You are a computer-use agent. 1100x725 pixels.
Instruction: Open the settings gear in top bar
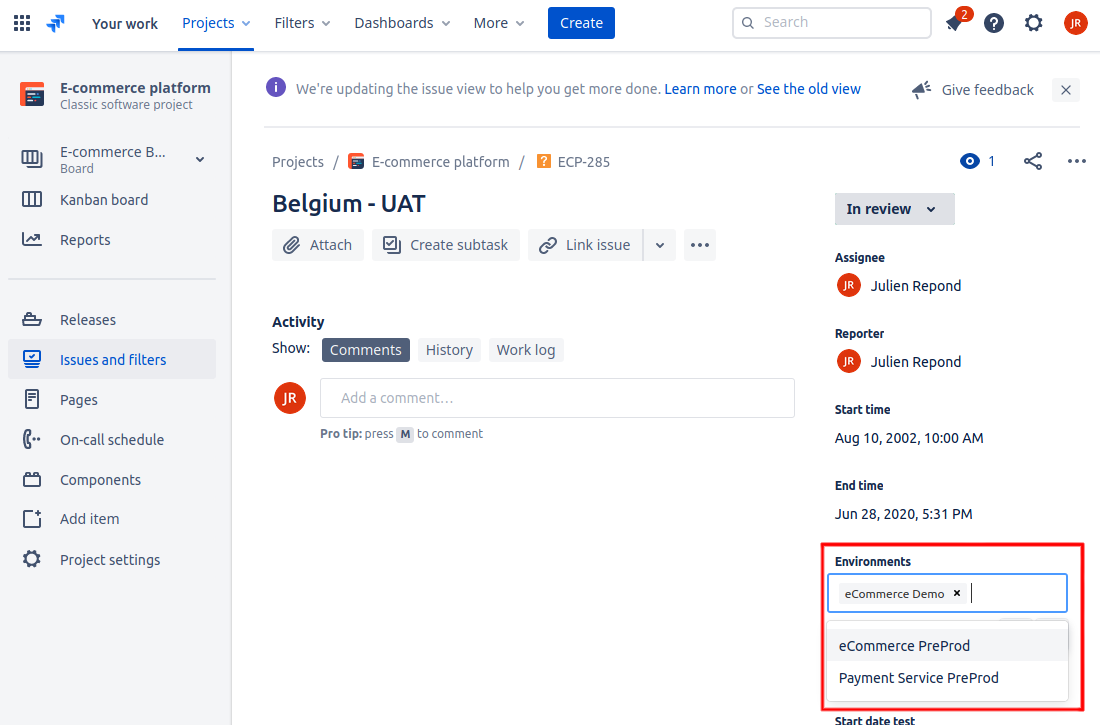1033,23
